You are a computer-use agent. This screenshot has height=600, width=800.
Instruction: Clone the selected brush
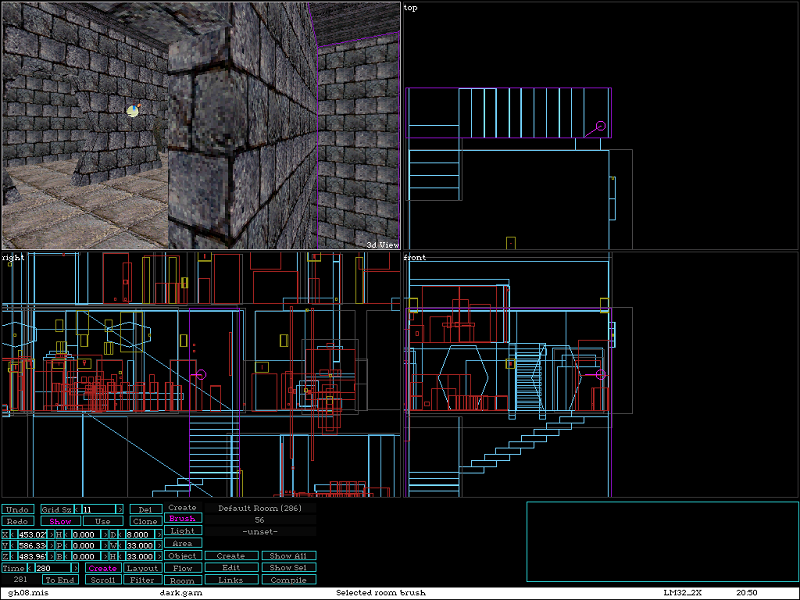pyautogui.click(x=145, y=521)
